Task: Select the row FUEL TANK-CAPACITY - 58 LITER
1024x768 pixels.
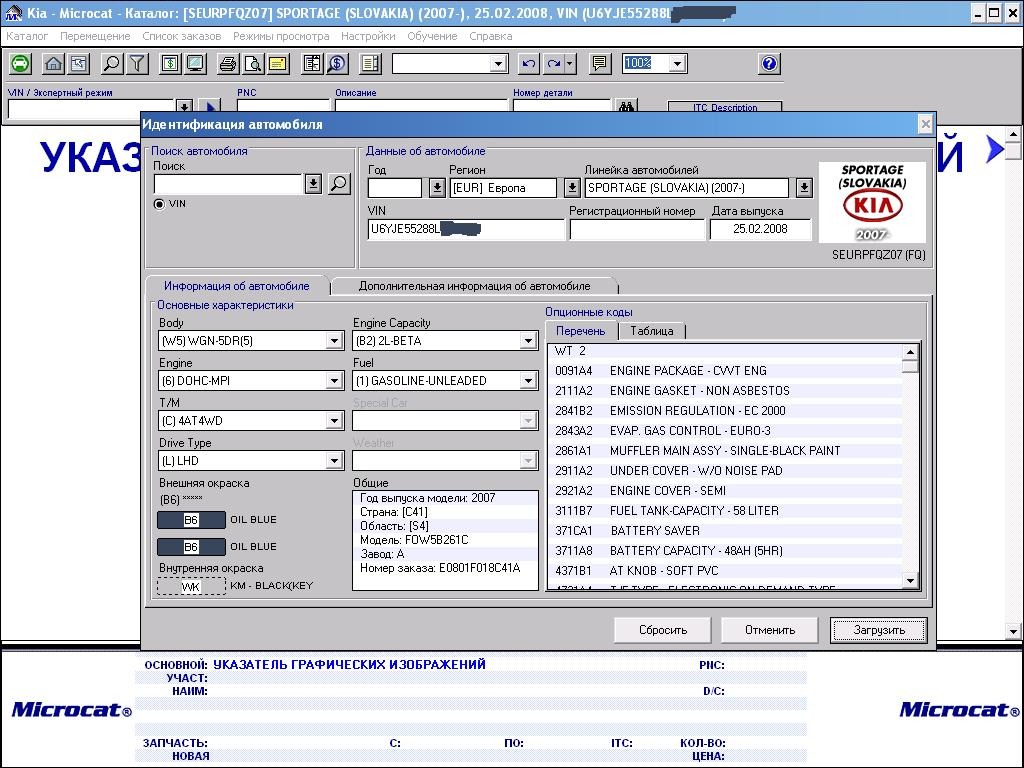Action: [725, 511]
